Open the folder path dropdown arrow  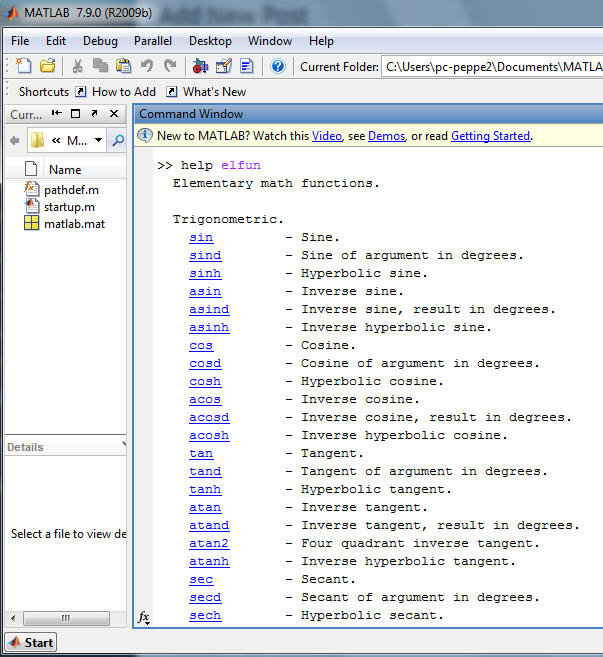click(98, 140)
